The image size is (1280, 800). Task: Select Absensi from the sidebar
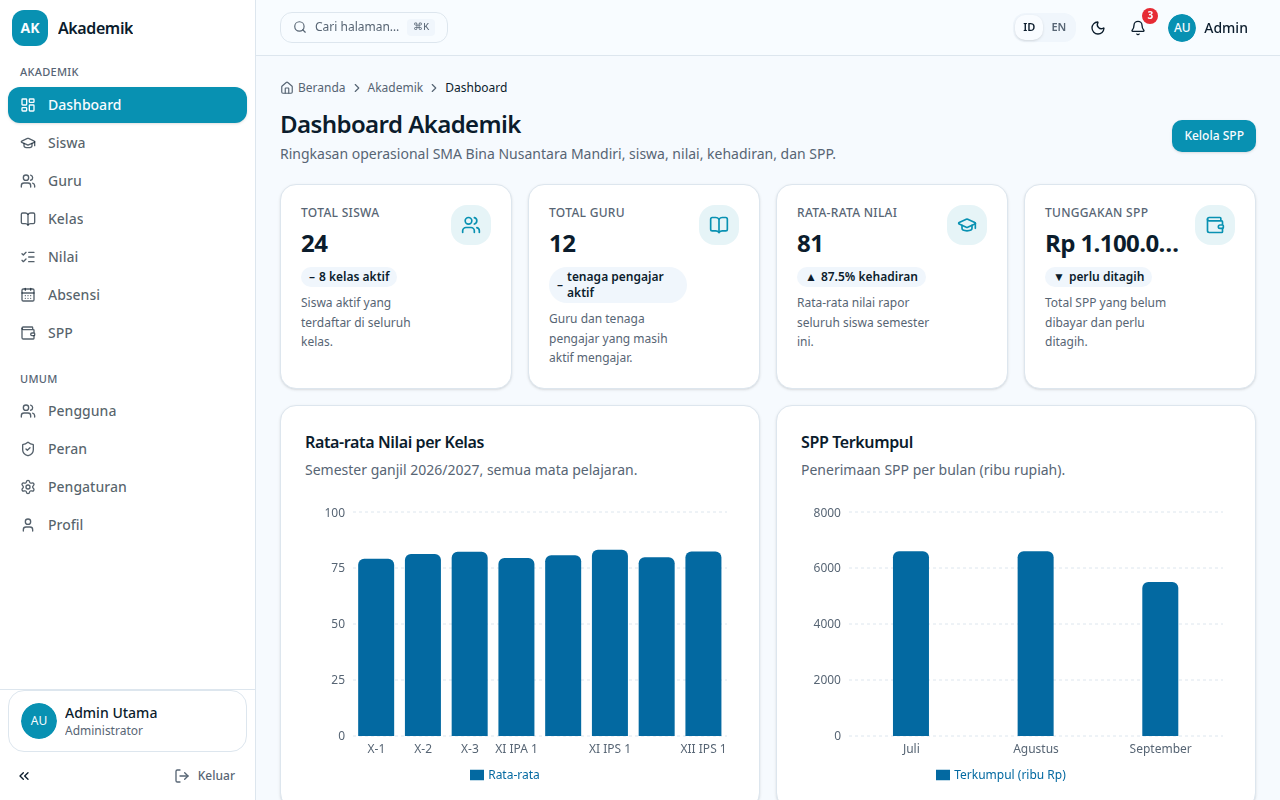(x=127, y=295)
